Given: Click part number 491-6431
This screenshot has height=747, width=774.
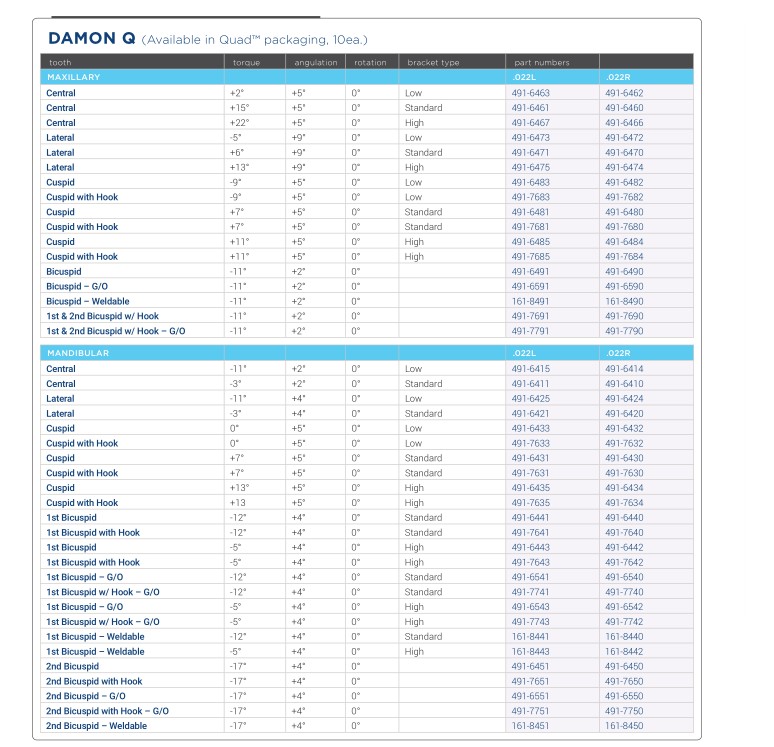Looking at the screenshot, I should [x=531, y=458].
